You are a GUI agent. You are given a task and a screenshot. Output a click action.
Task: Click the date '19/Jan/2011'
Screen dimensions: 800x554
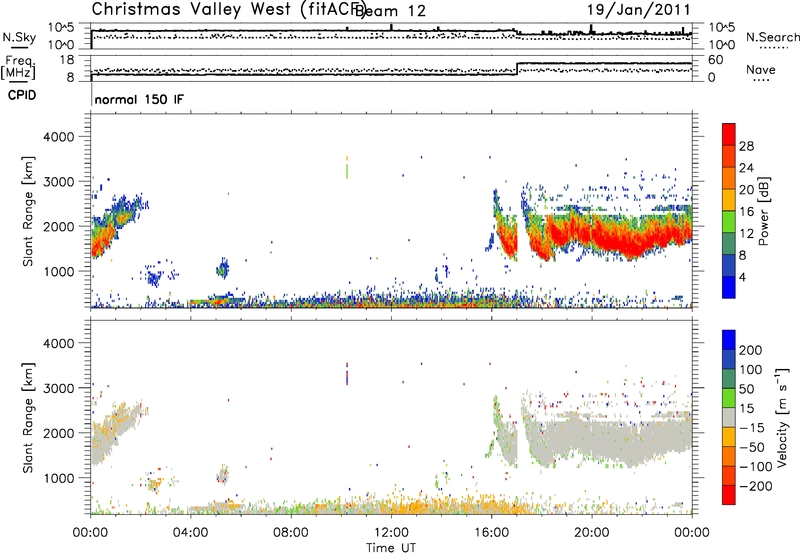pos(638,9)
